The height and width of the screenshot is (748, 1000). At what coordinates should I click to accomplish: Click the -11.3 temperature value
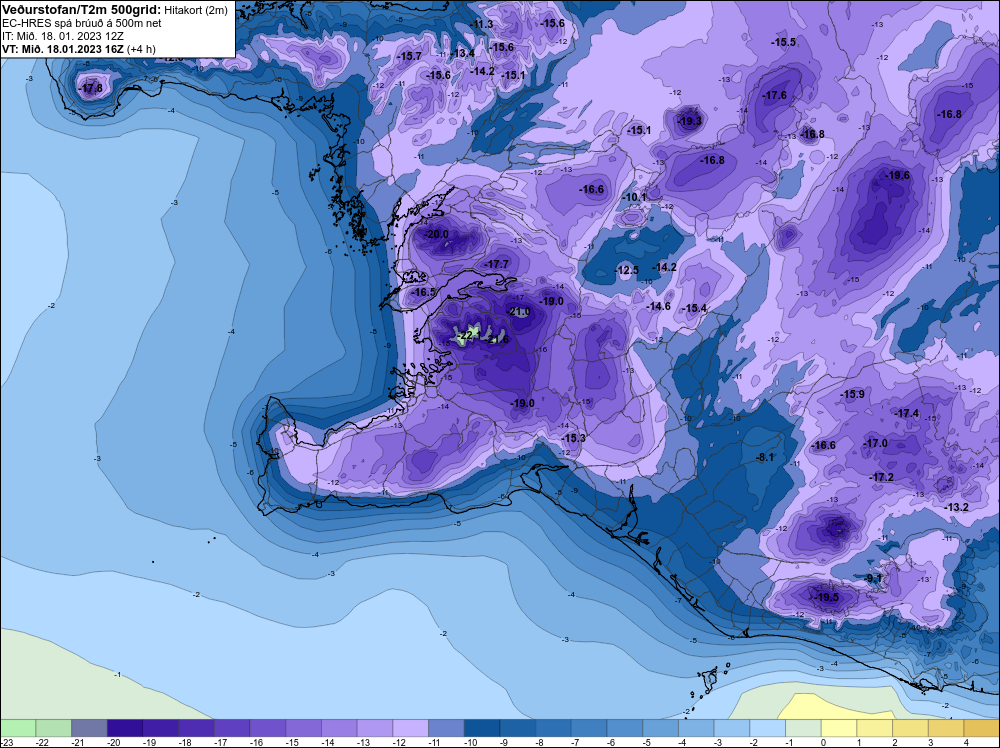point(481,24)
